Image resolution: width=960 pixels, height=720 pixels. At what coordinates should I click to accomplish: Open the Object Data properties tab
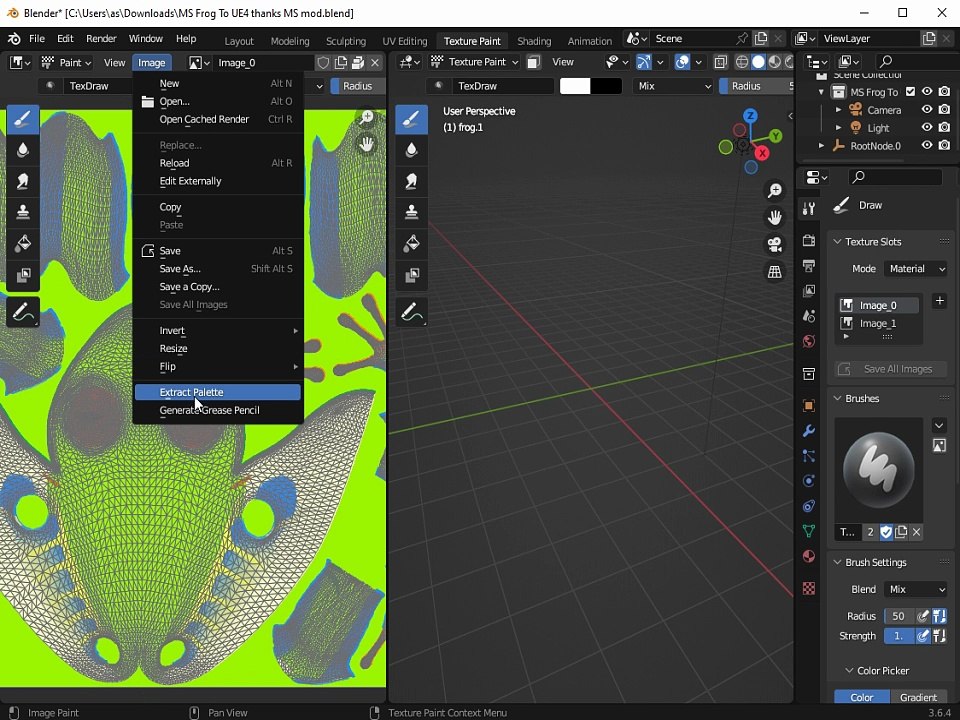coord(809,531)
